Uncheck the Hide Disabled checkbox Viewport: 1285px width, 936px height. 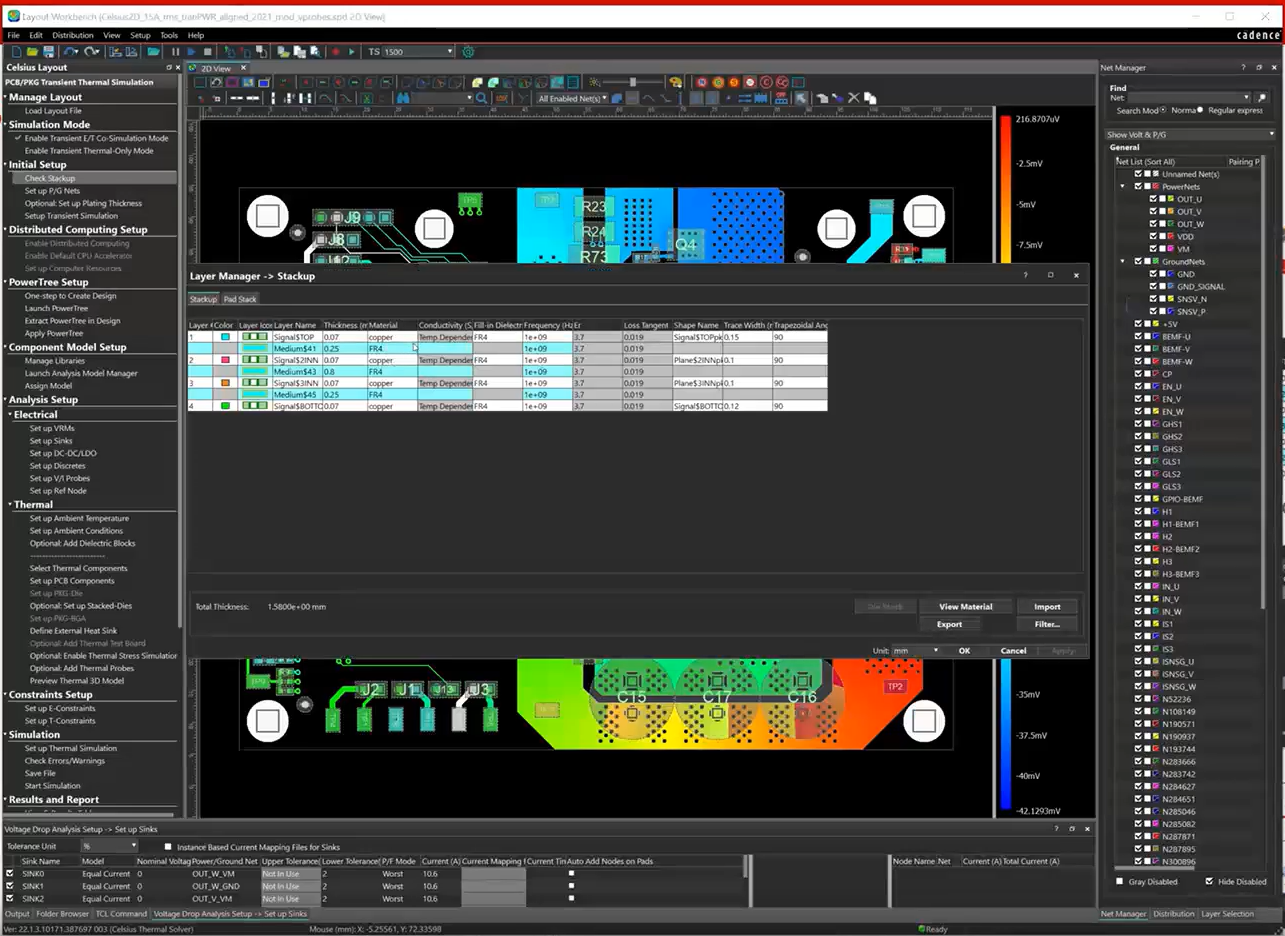pos(1210,881)
